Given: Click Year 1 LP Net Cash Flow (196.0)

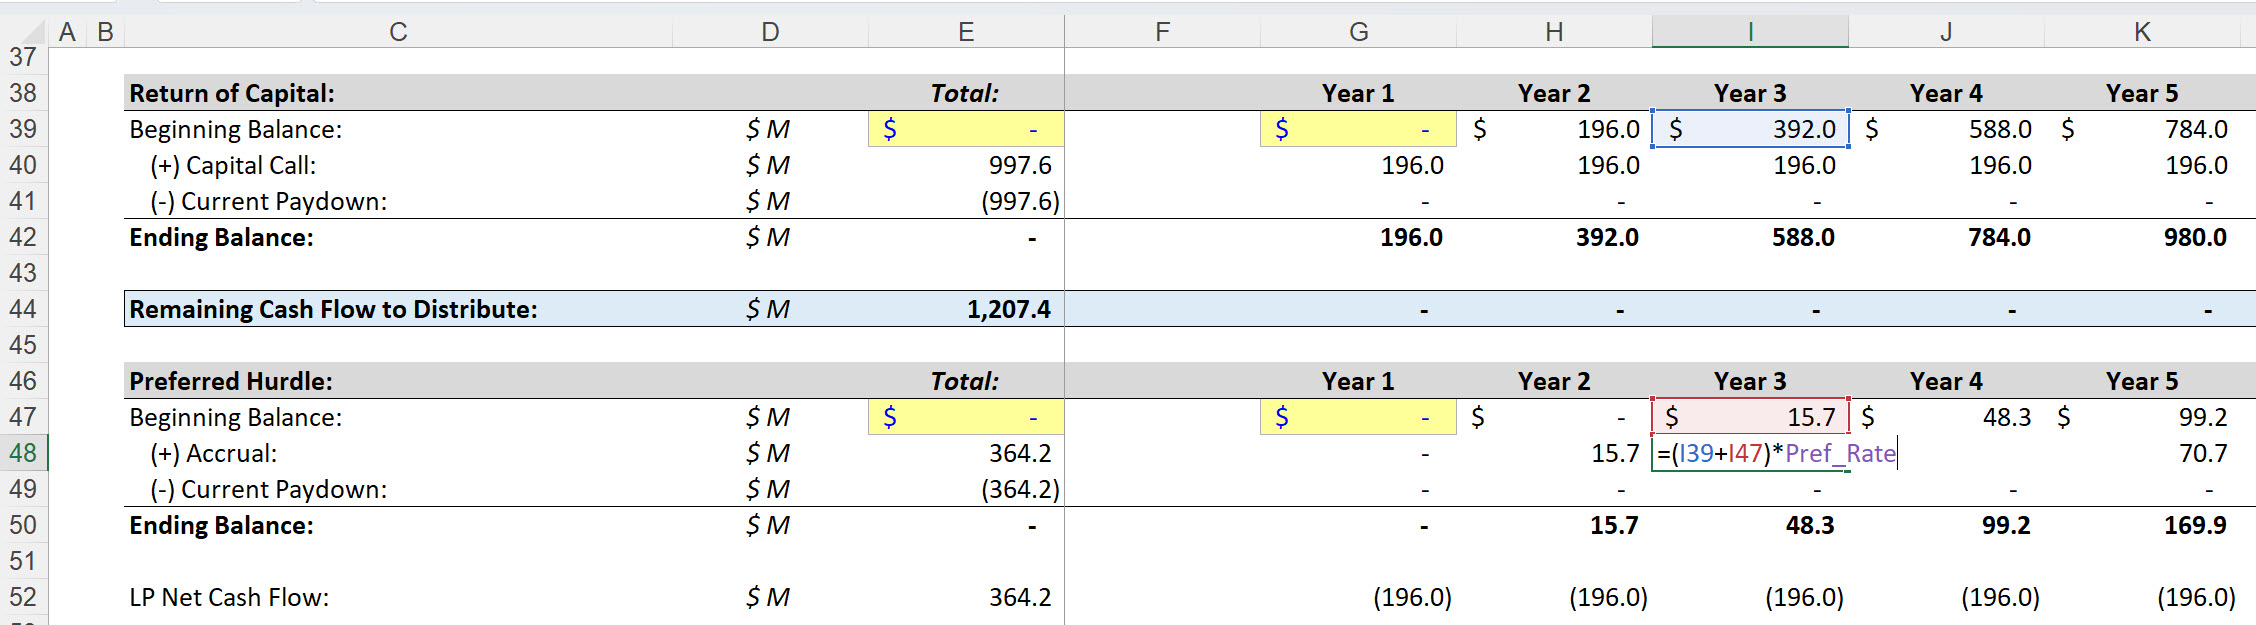Looking at the screenshot, I should click(1412, 597).
